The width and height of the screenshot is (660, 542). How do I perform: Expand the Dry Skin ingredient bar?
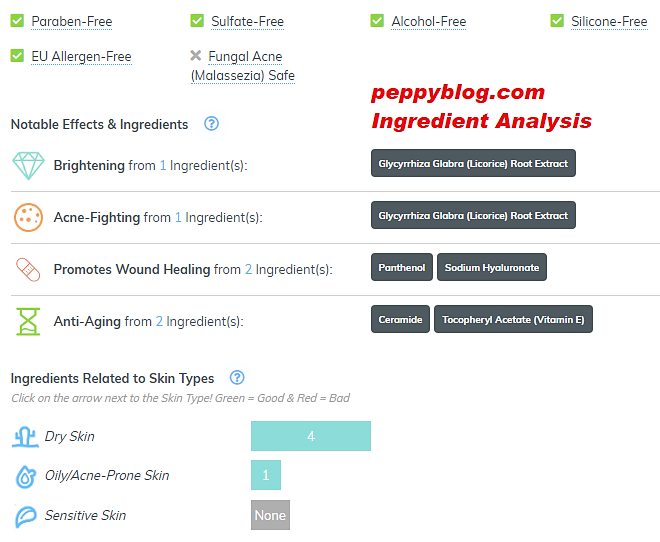coord(310,436)
